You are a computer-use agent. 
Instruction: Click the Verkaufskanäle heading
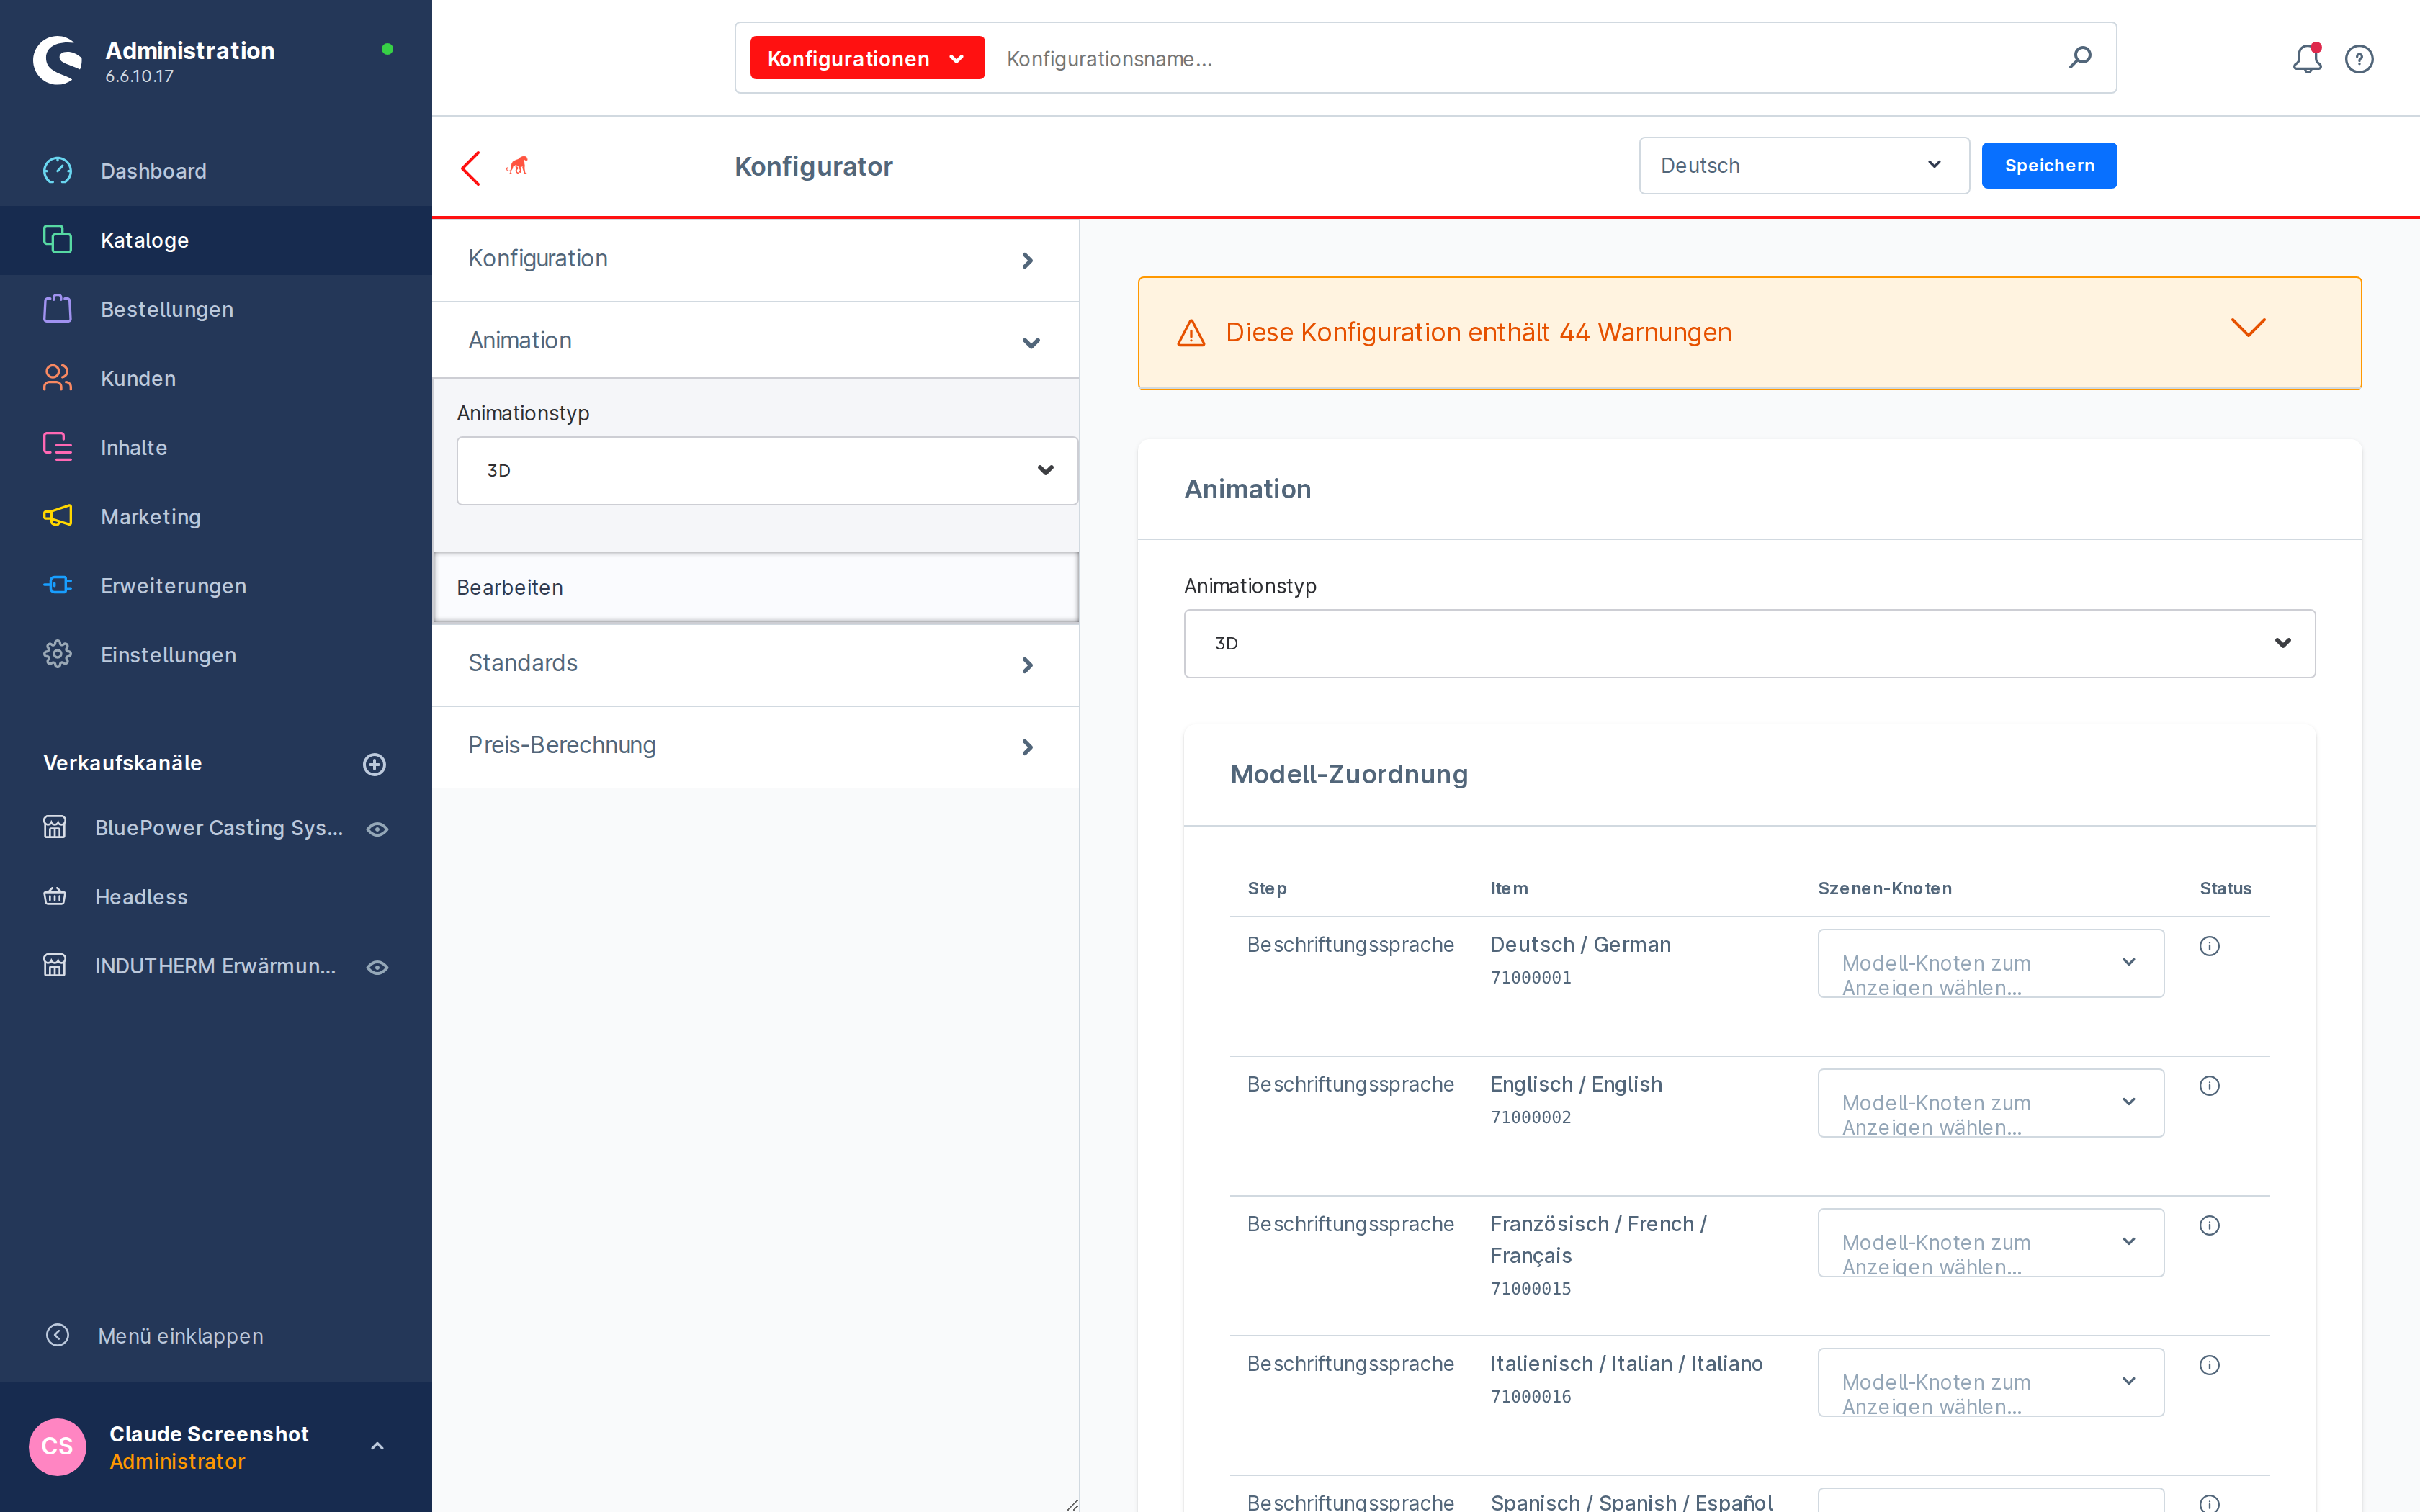[123, 763]
